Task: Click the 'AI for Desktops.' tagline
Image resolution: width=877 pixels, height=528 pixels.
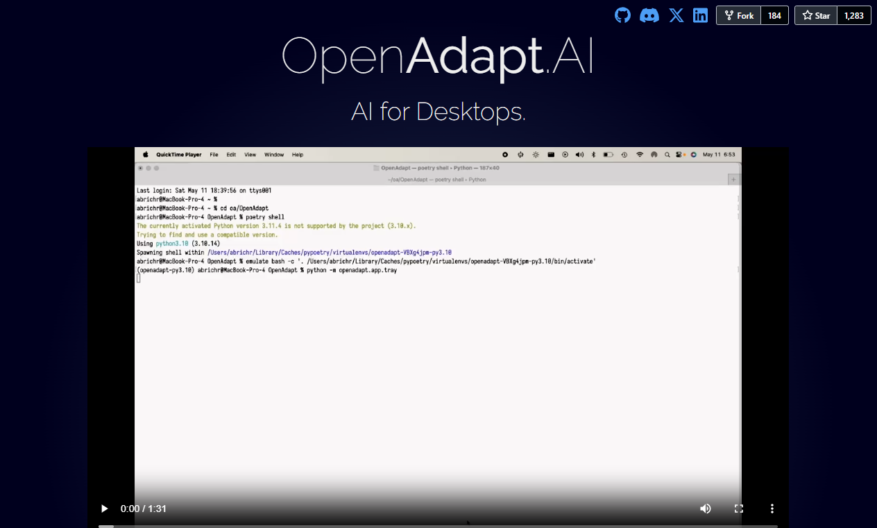Action: pos(438,111)
